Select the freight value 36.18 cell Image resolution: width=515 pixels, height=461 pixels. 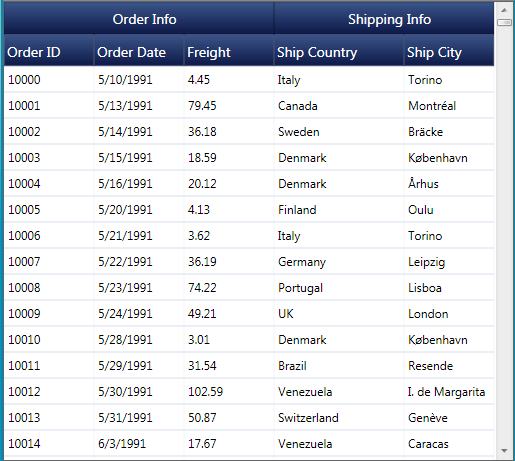point(229,131)
